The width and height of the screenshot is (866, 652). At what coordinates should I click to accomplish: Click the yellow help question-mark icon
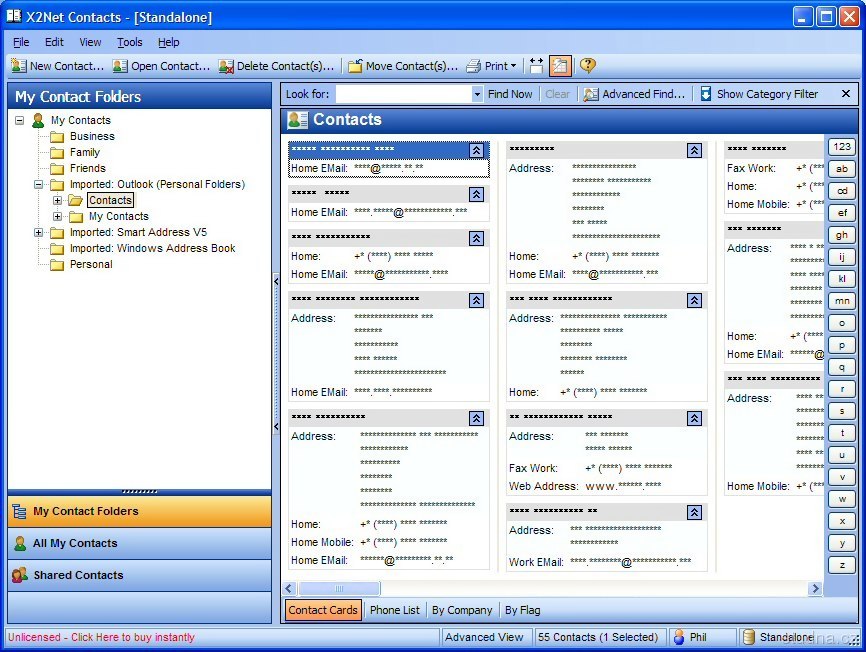tap(588, 65)
